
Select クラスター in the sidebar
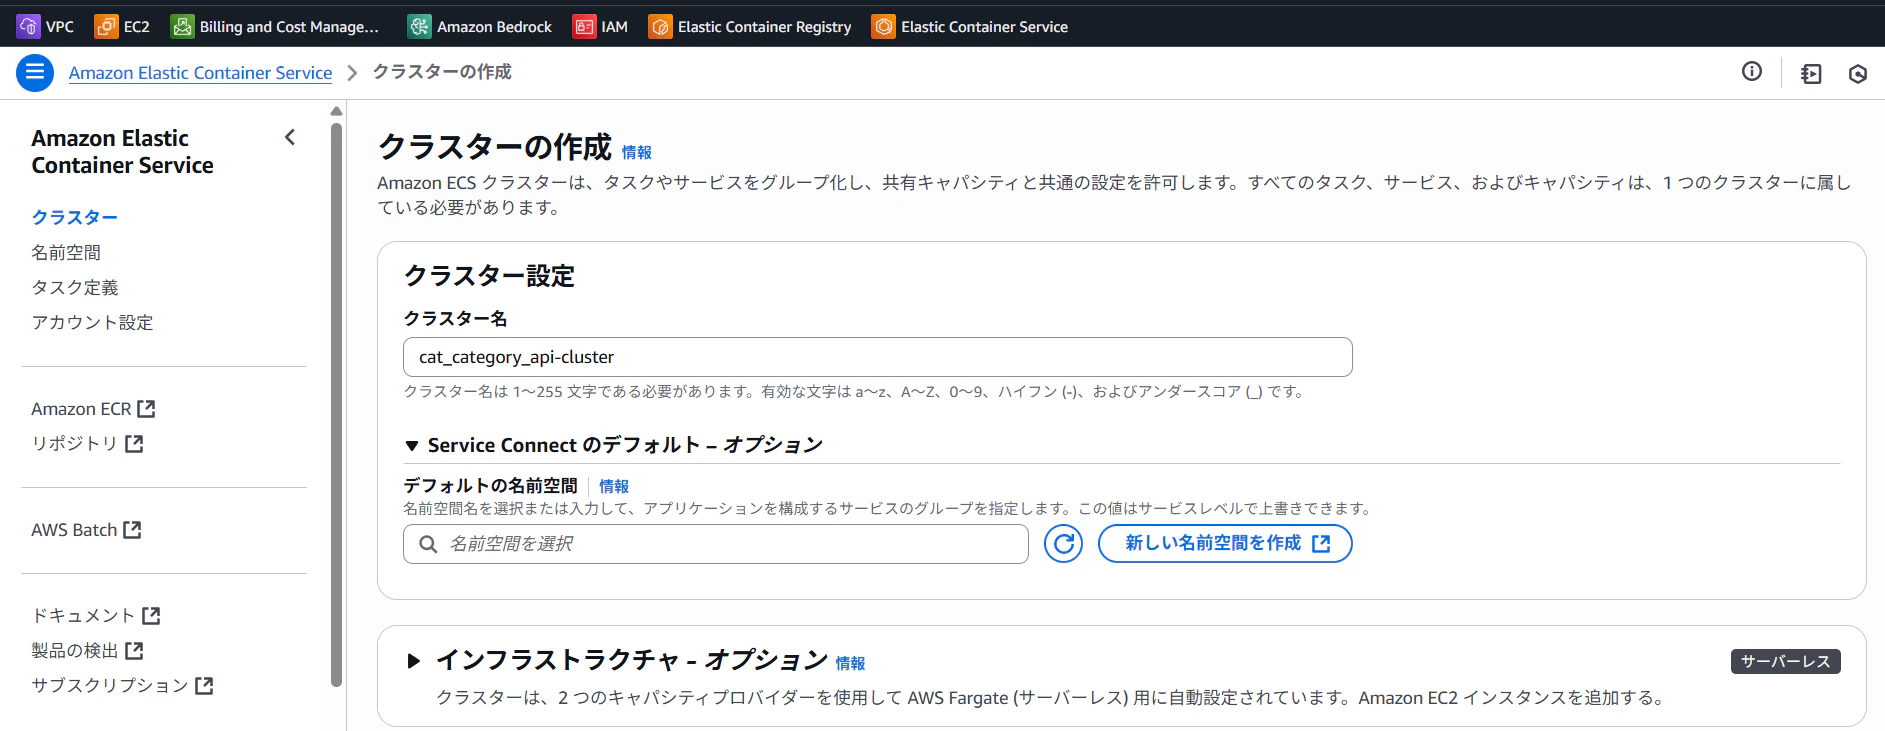(x=75, y=217)
